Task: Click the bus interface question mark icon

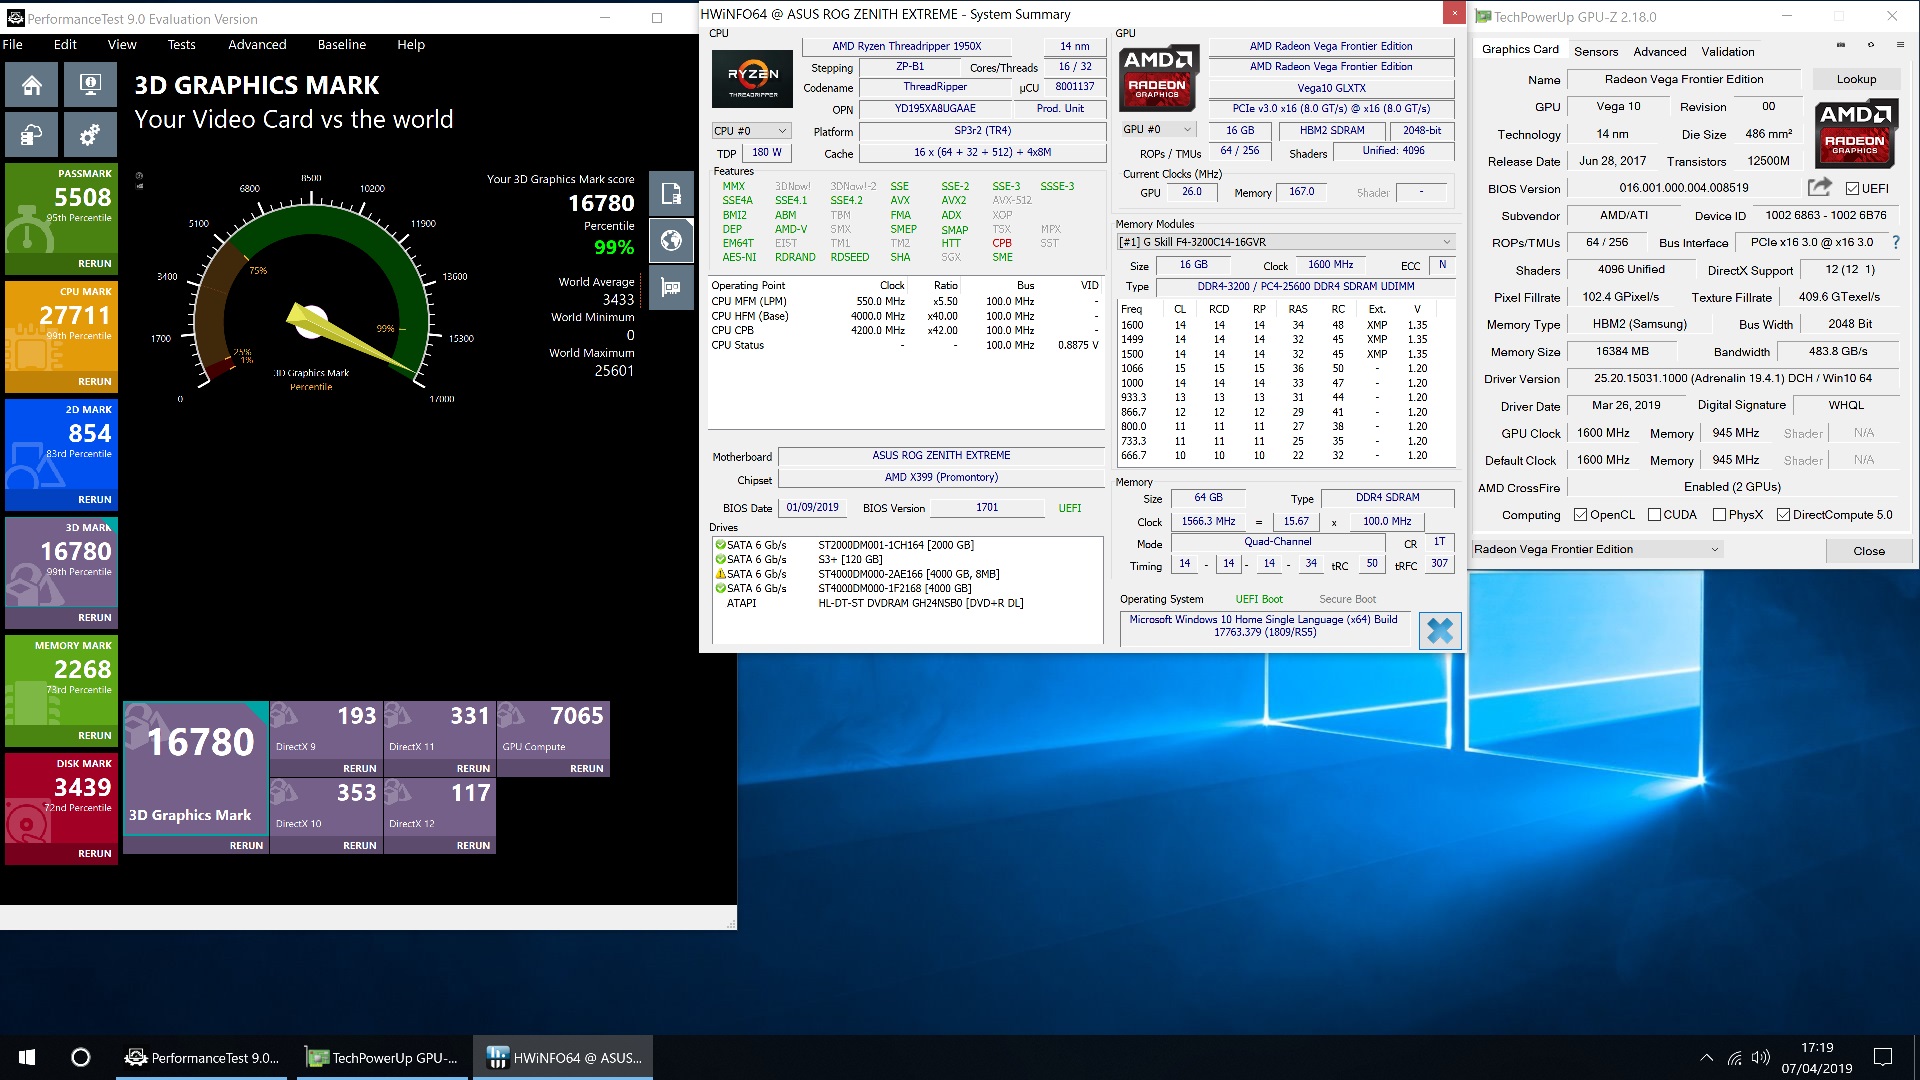Action: [1895, 242]
